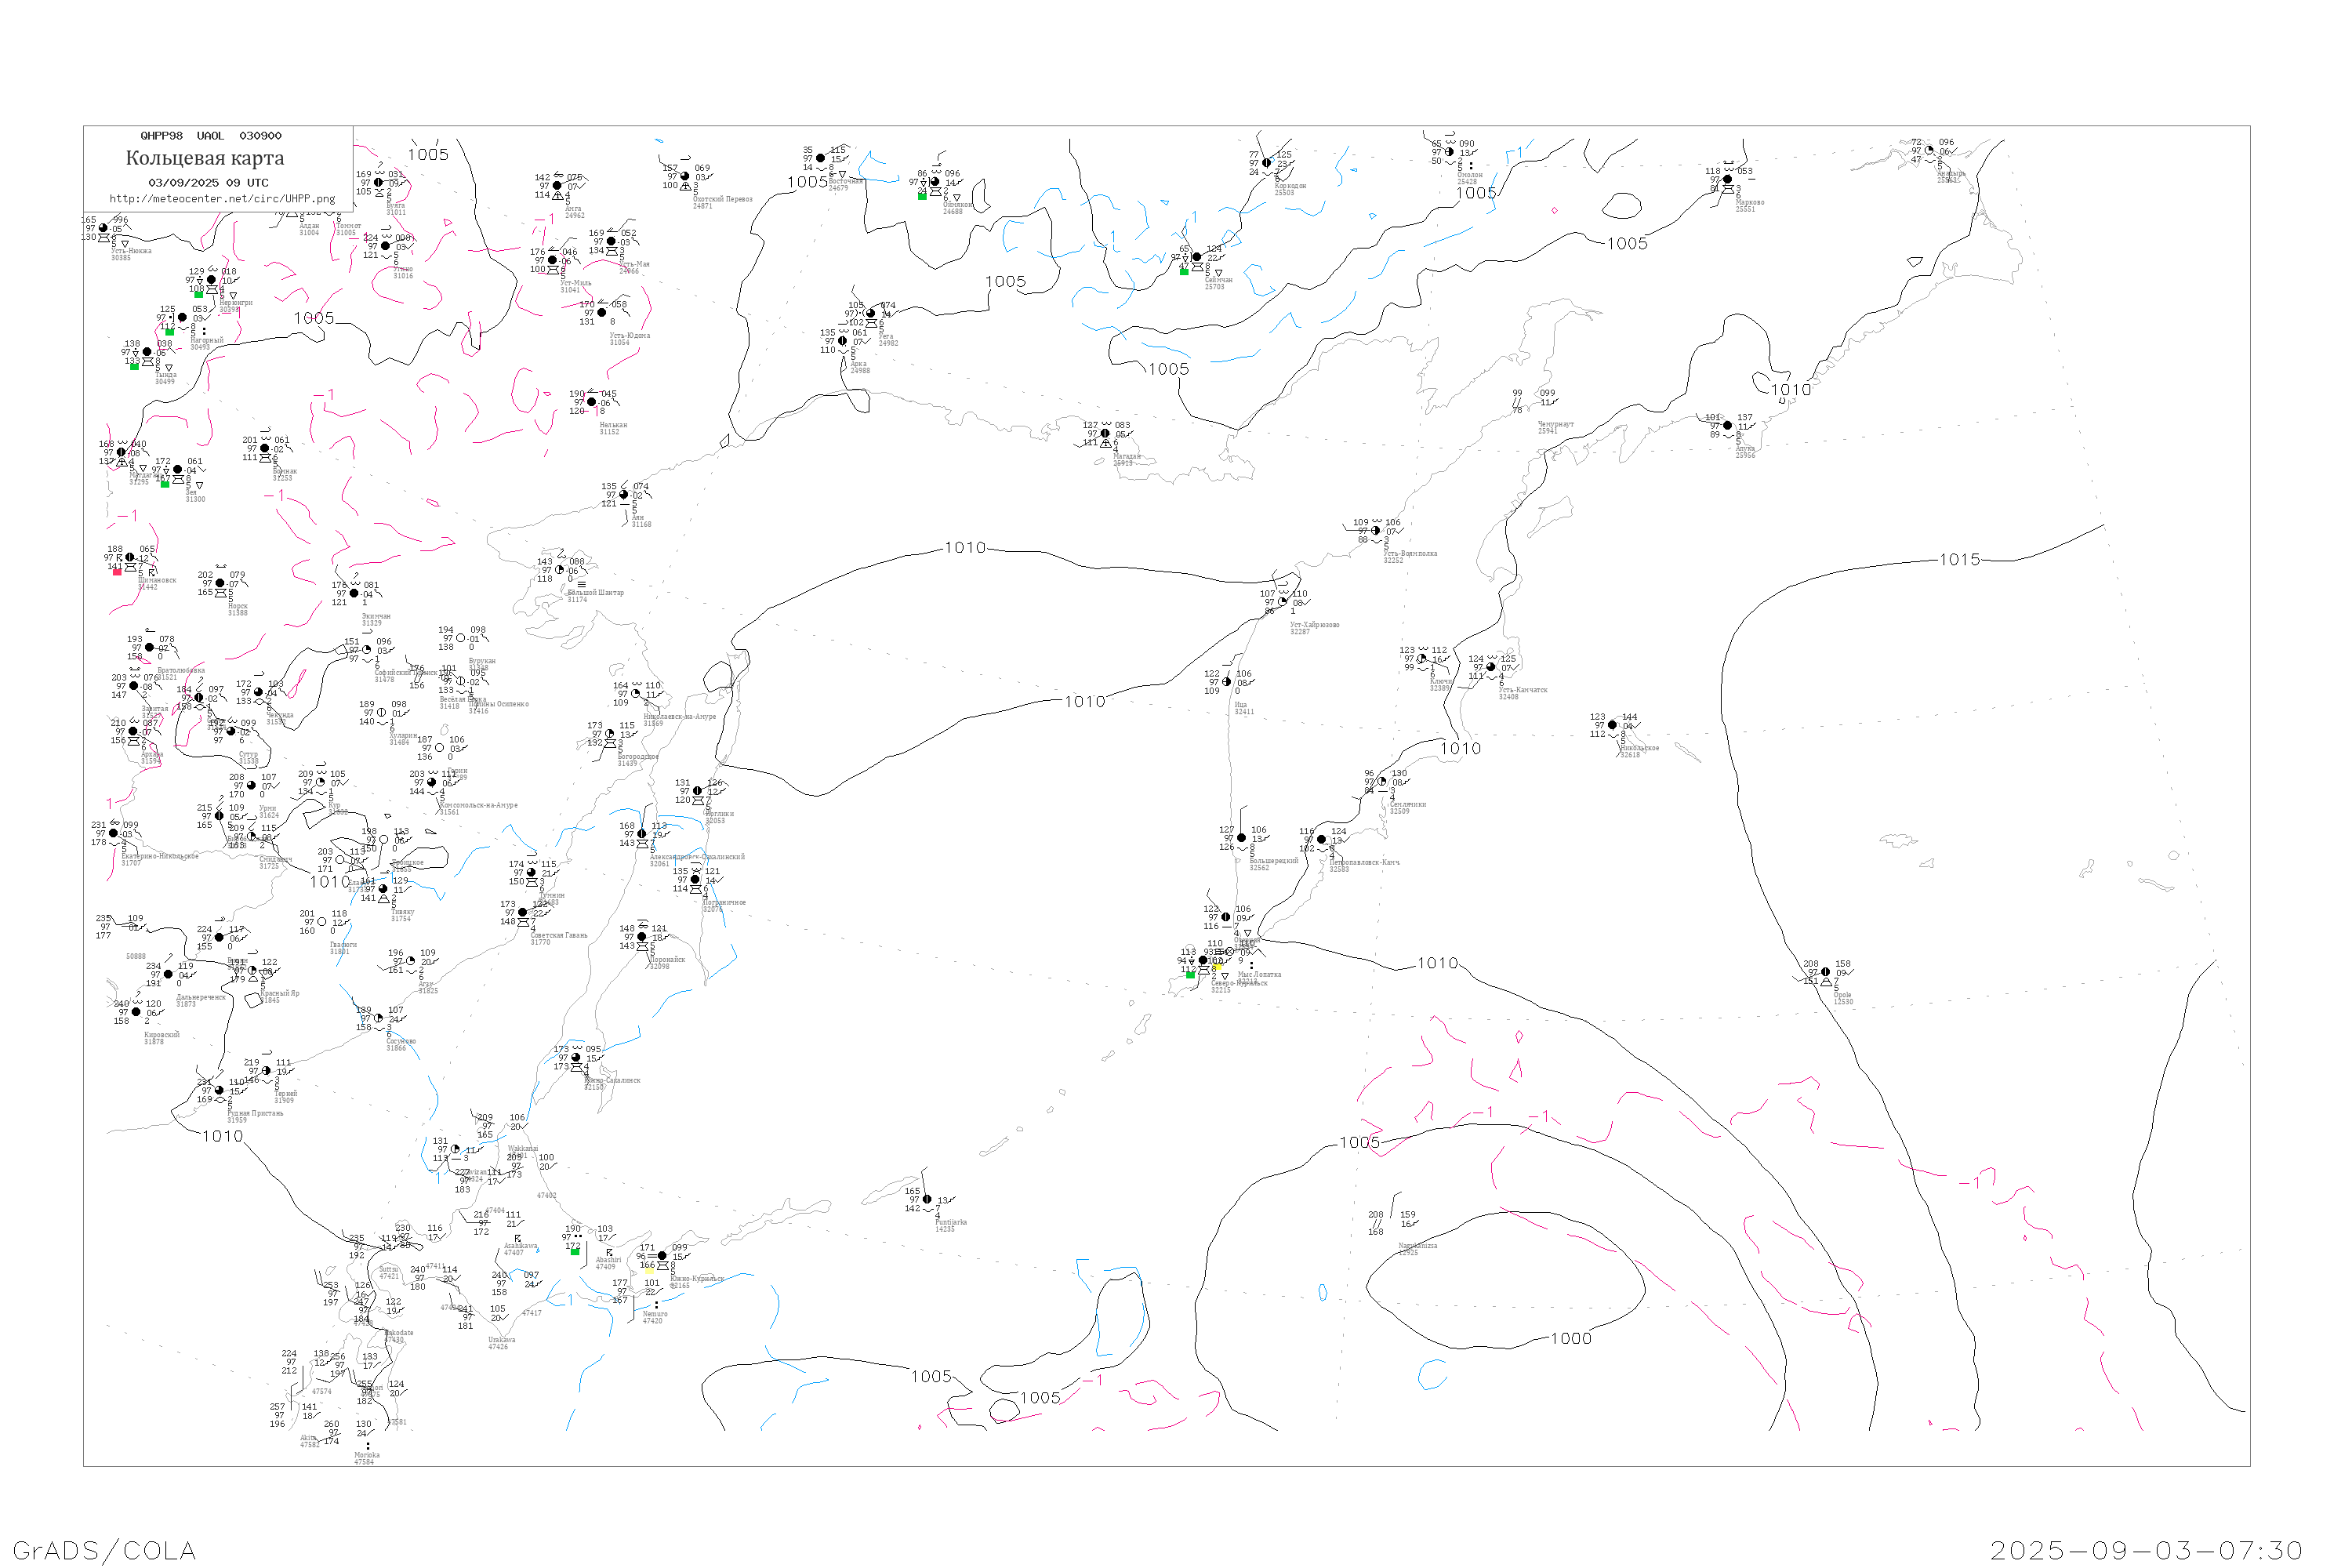Click the QHPP98 UAOL 030900 header code

pyautogui.click(x=211, y=136)
